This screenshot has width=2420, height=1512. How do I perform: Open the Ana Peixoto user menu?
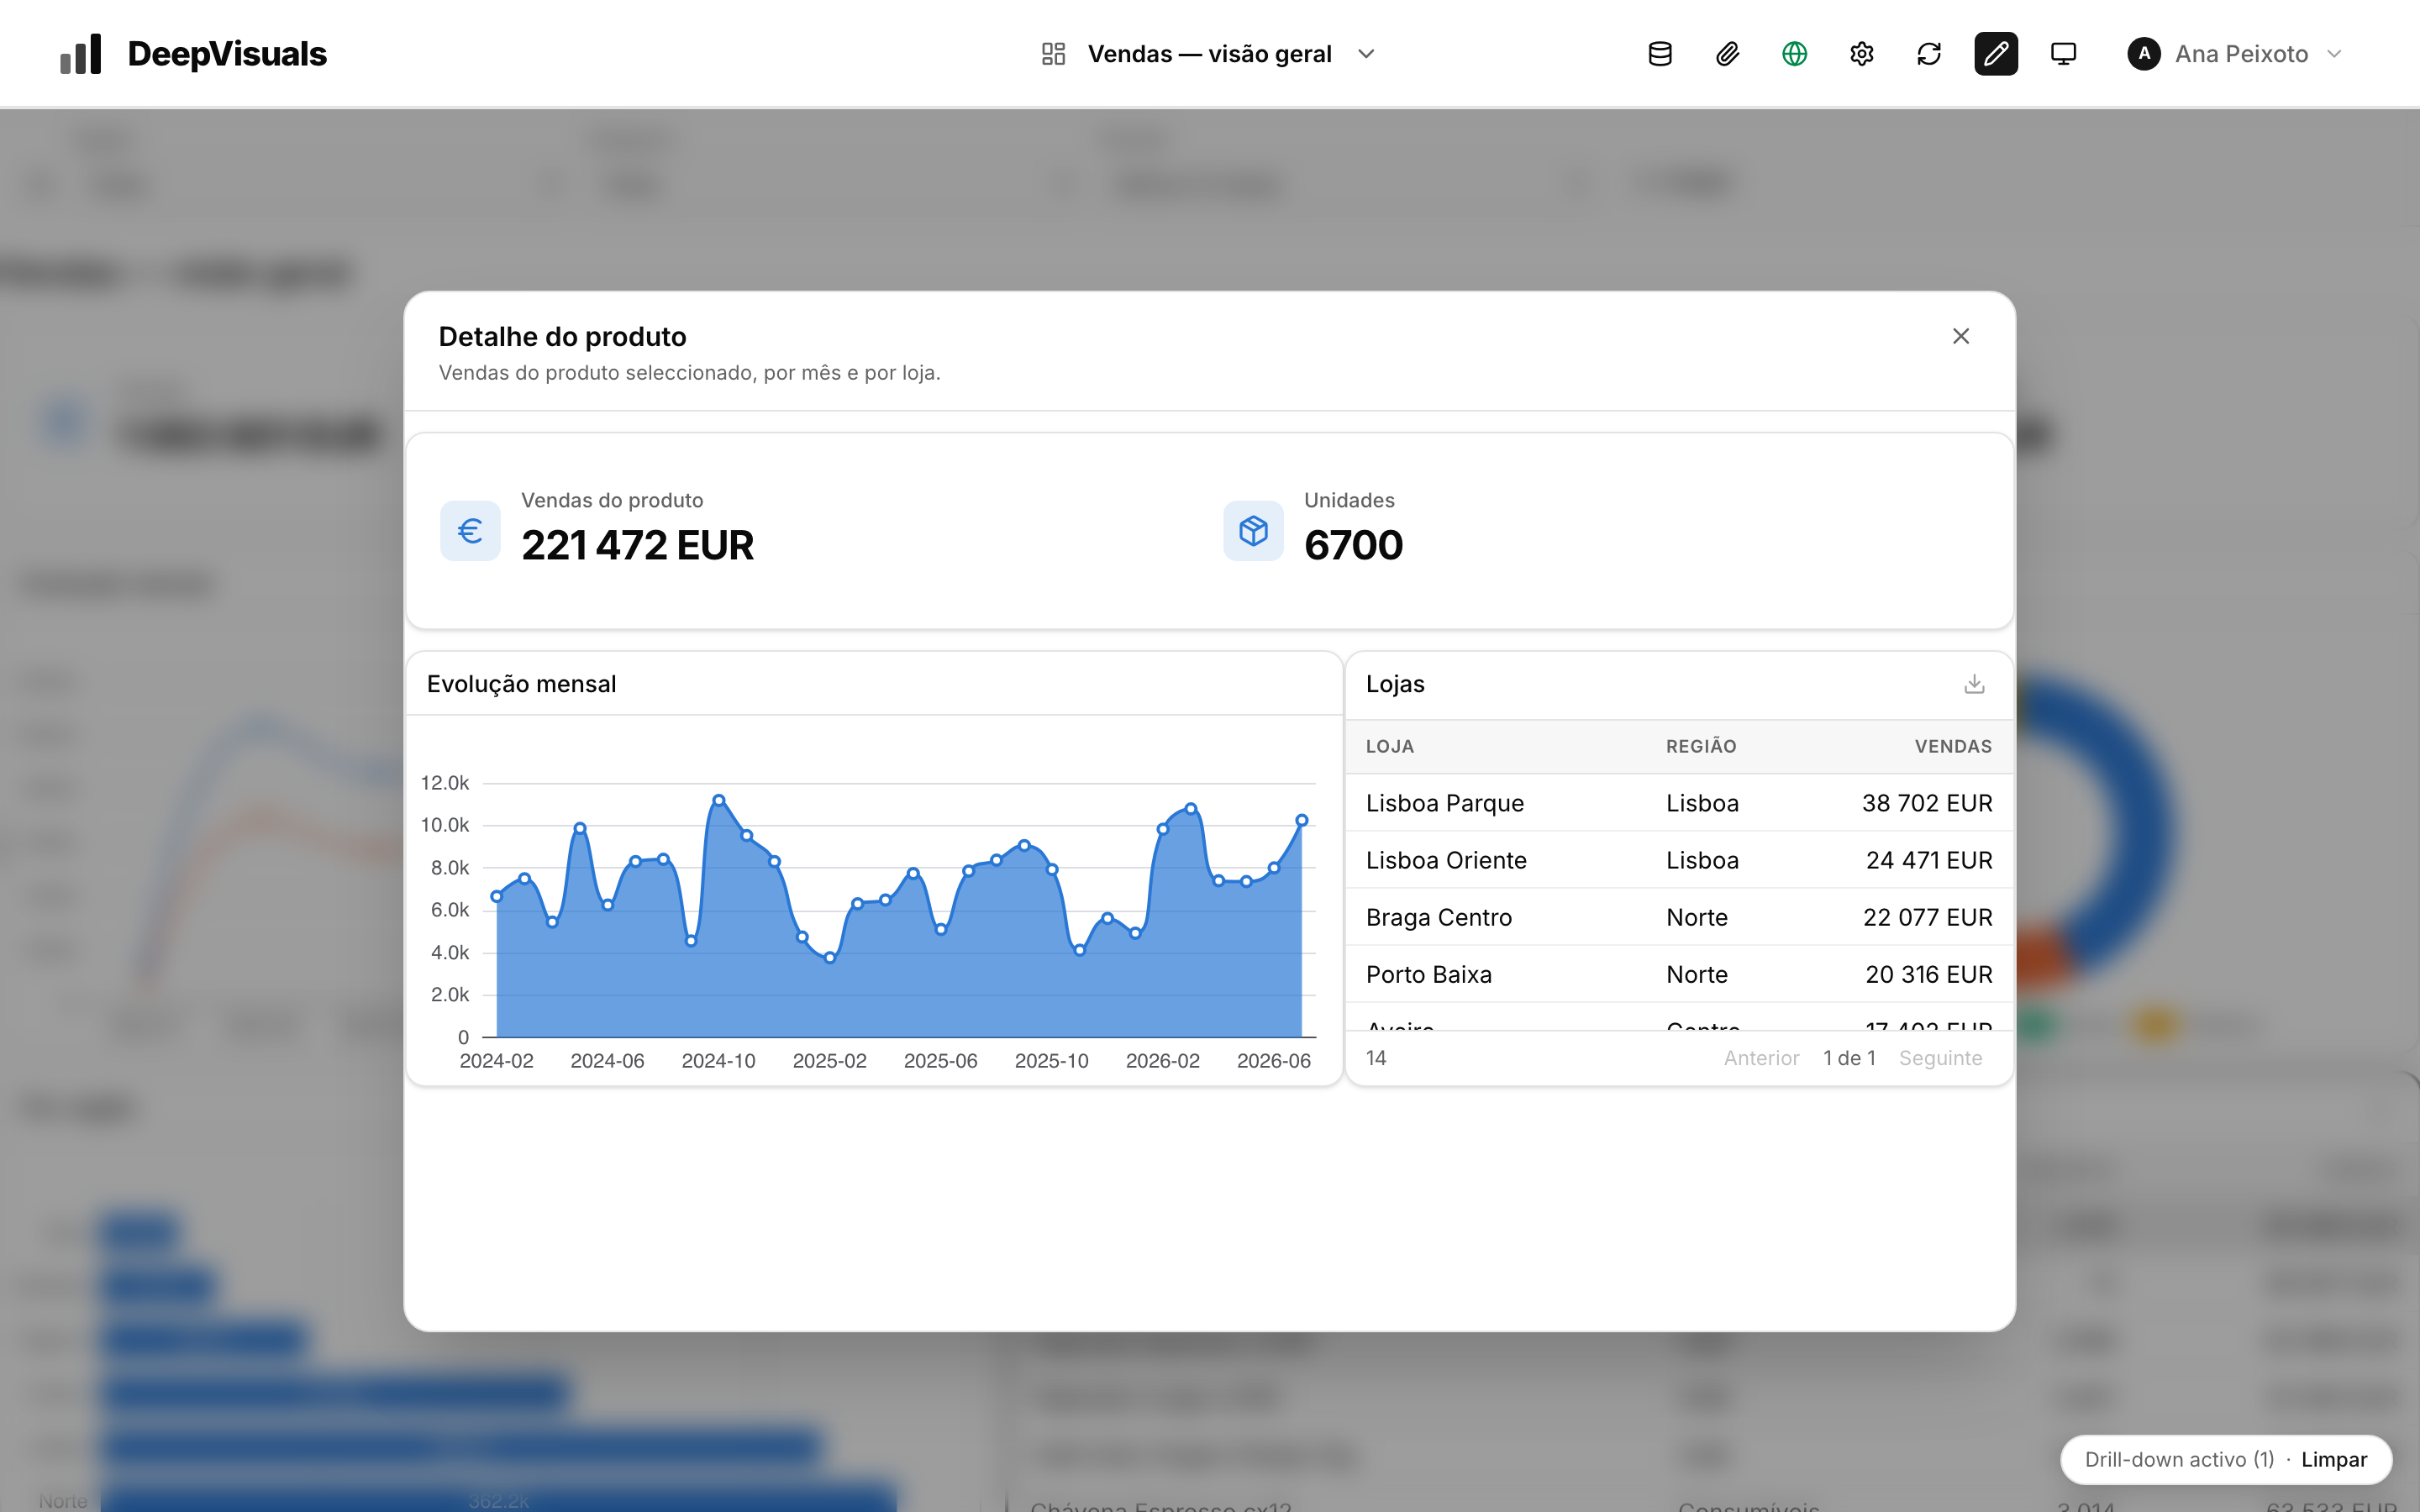point(2235,54)
